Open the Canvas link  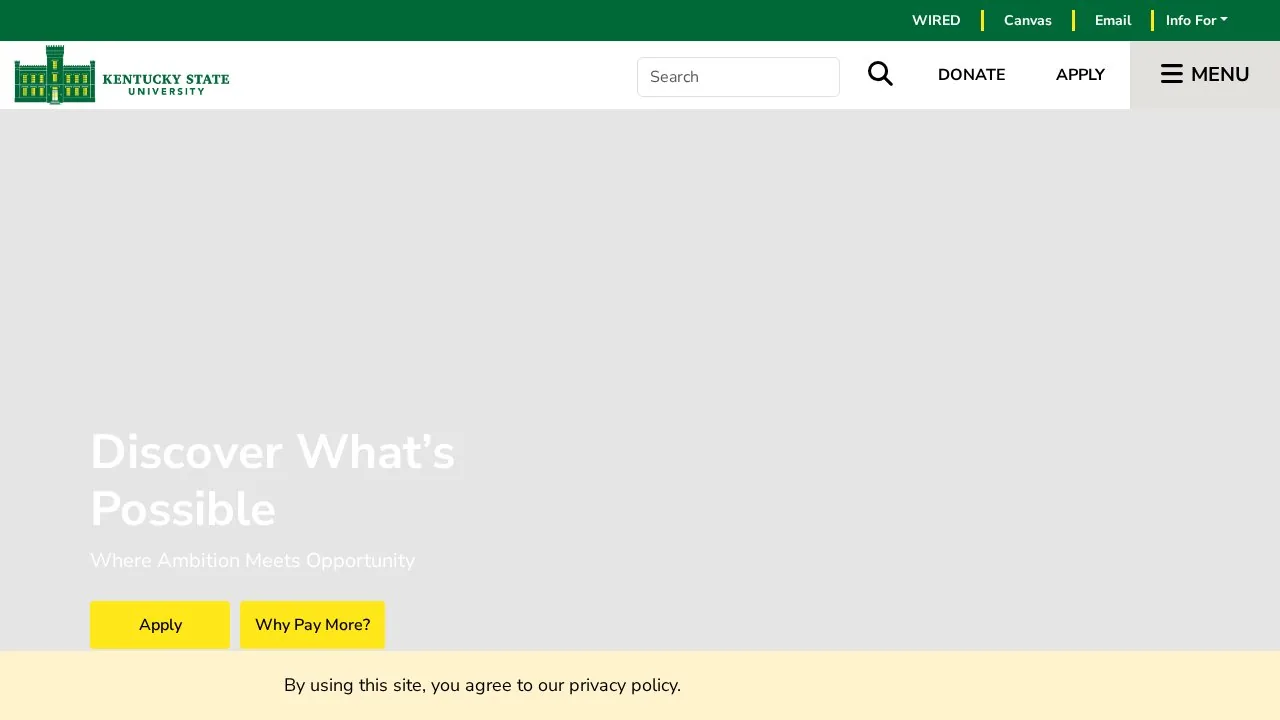point(1028,20)
